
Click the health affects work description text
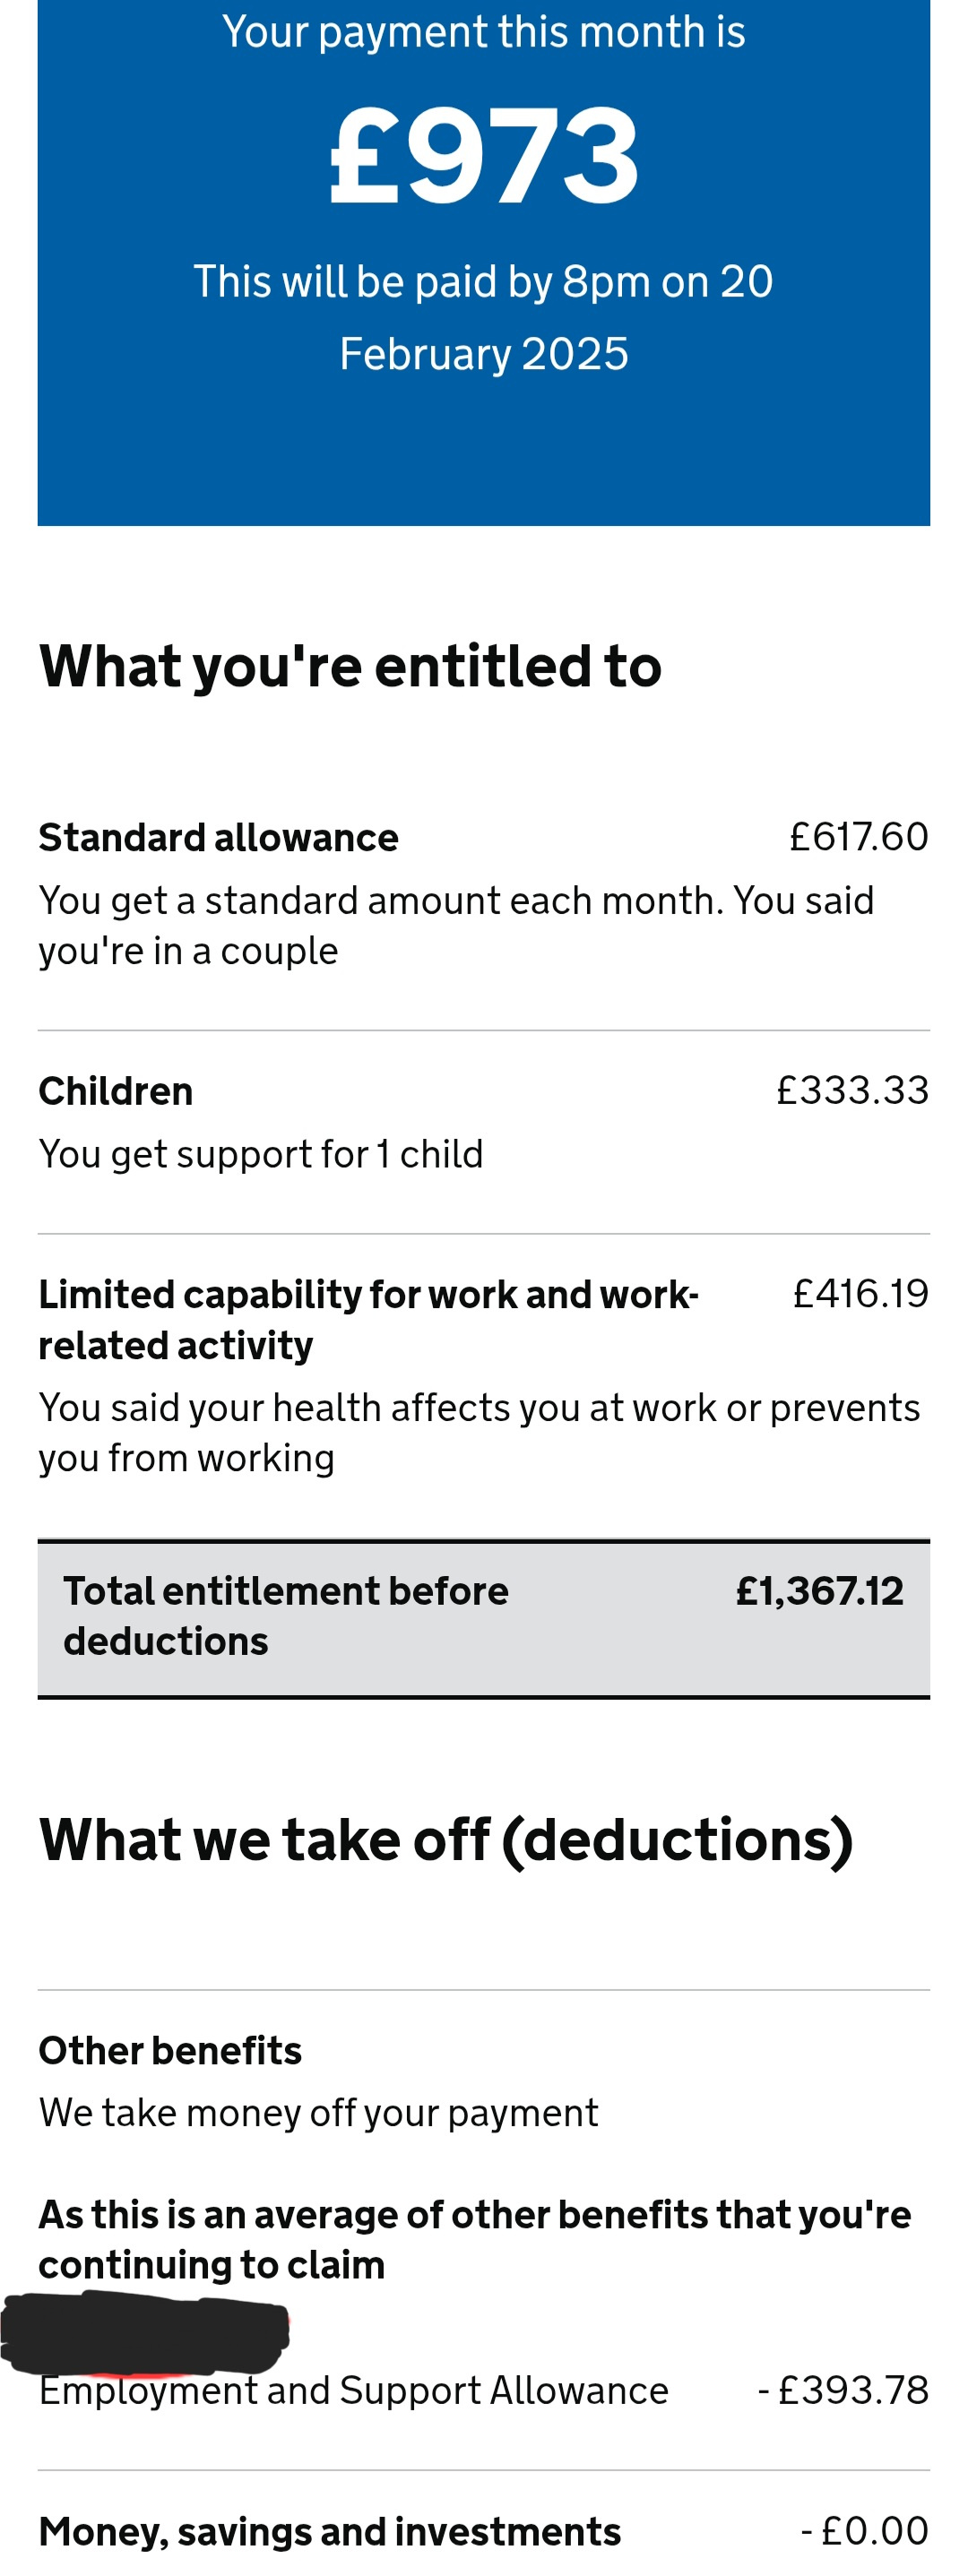(x=478, y=1432)
